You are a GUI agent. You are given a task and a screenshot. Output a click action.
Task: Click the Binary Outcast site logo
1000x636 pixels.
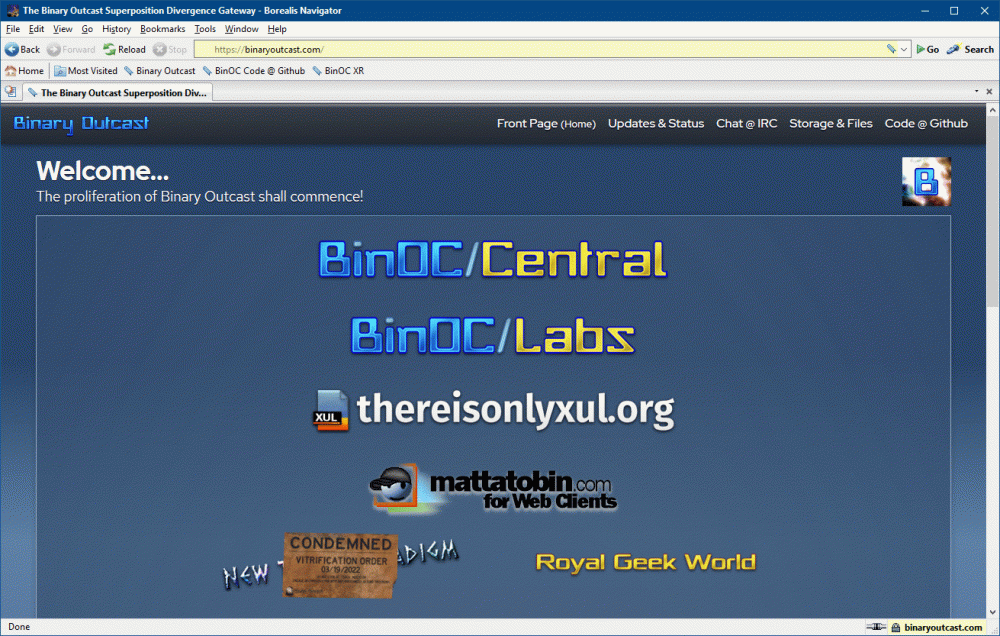point(81,123)
